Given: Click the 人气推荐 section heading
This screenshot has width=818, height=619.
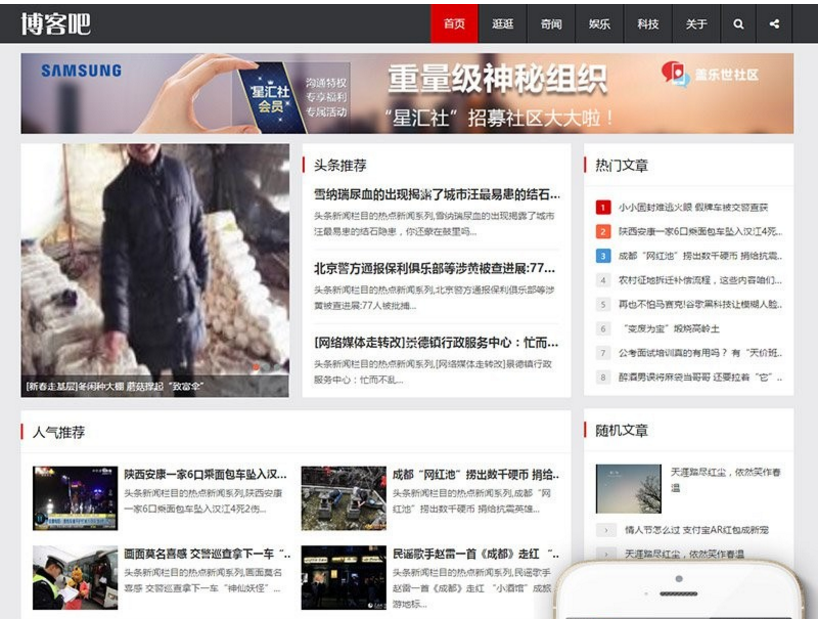Looking at the screenshot, I should pyautogui.click(x=58, y=432).
